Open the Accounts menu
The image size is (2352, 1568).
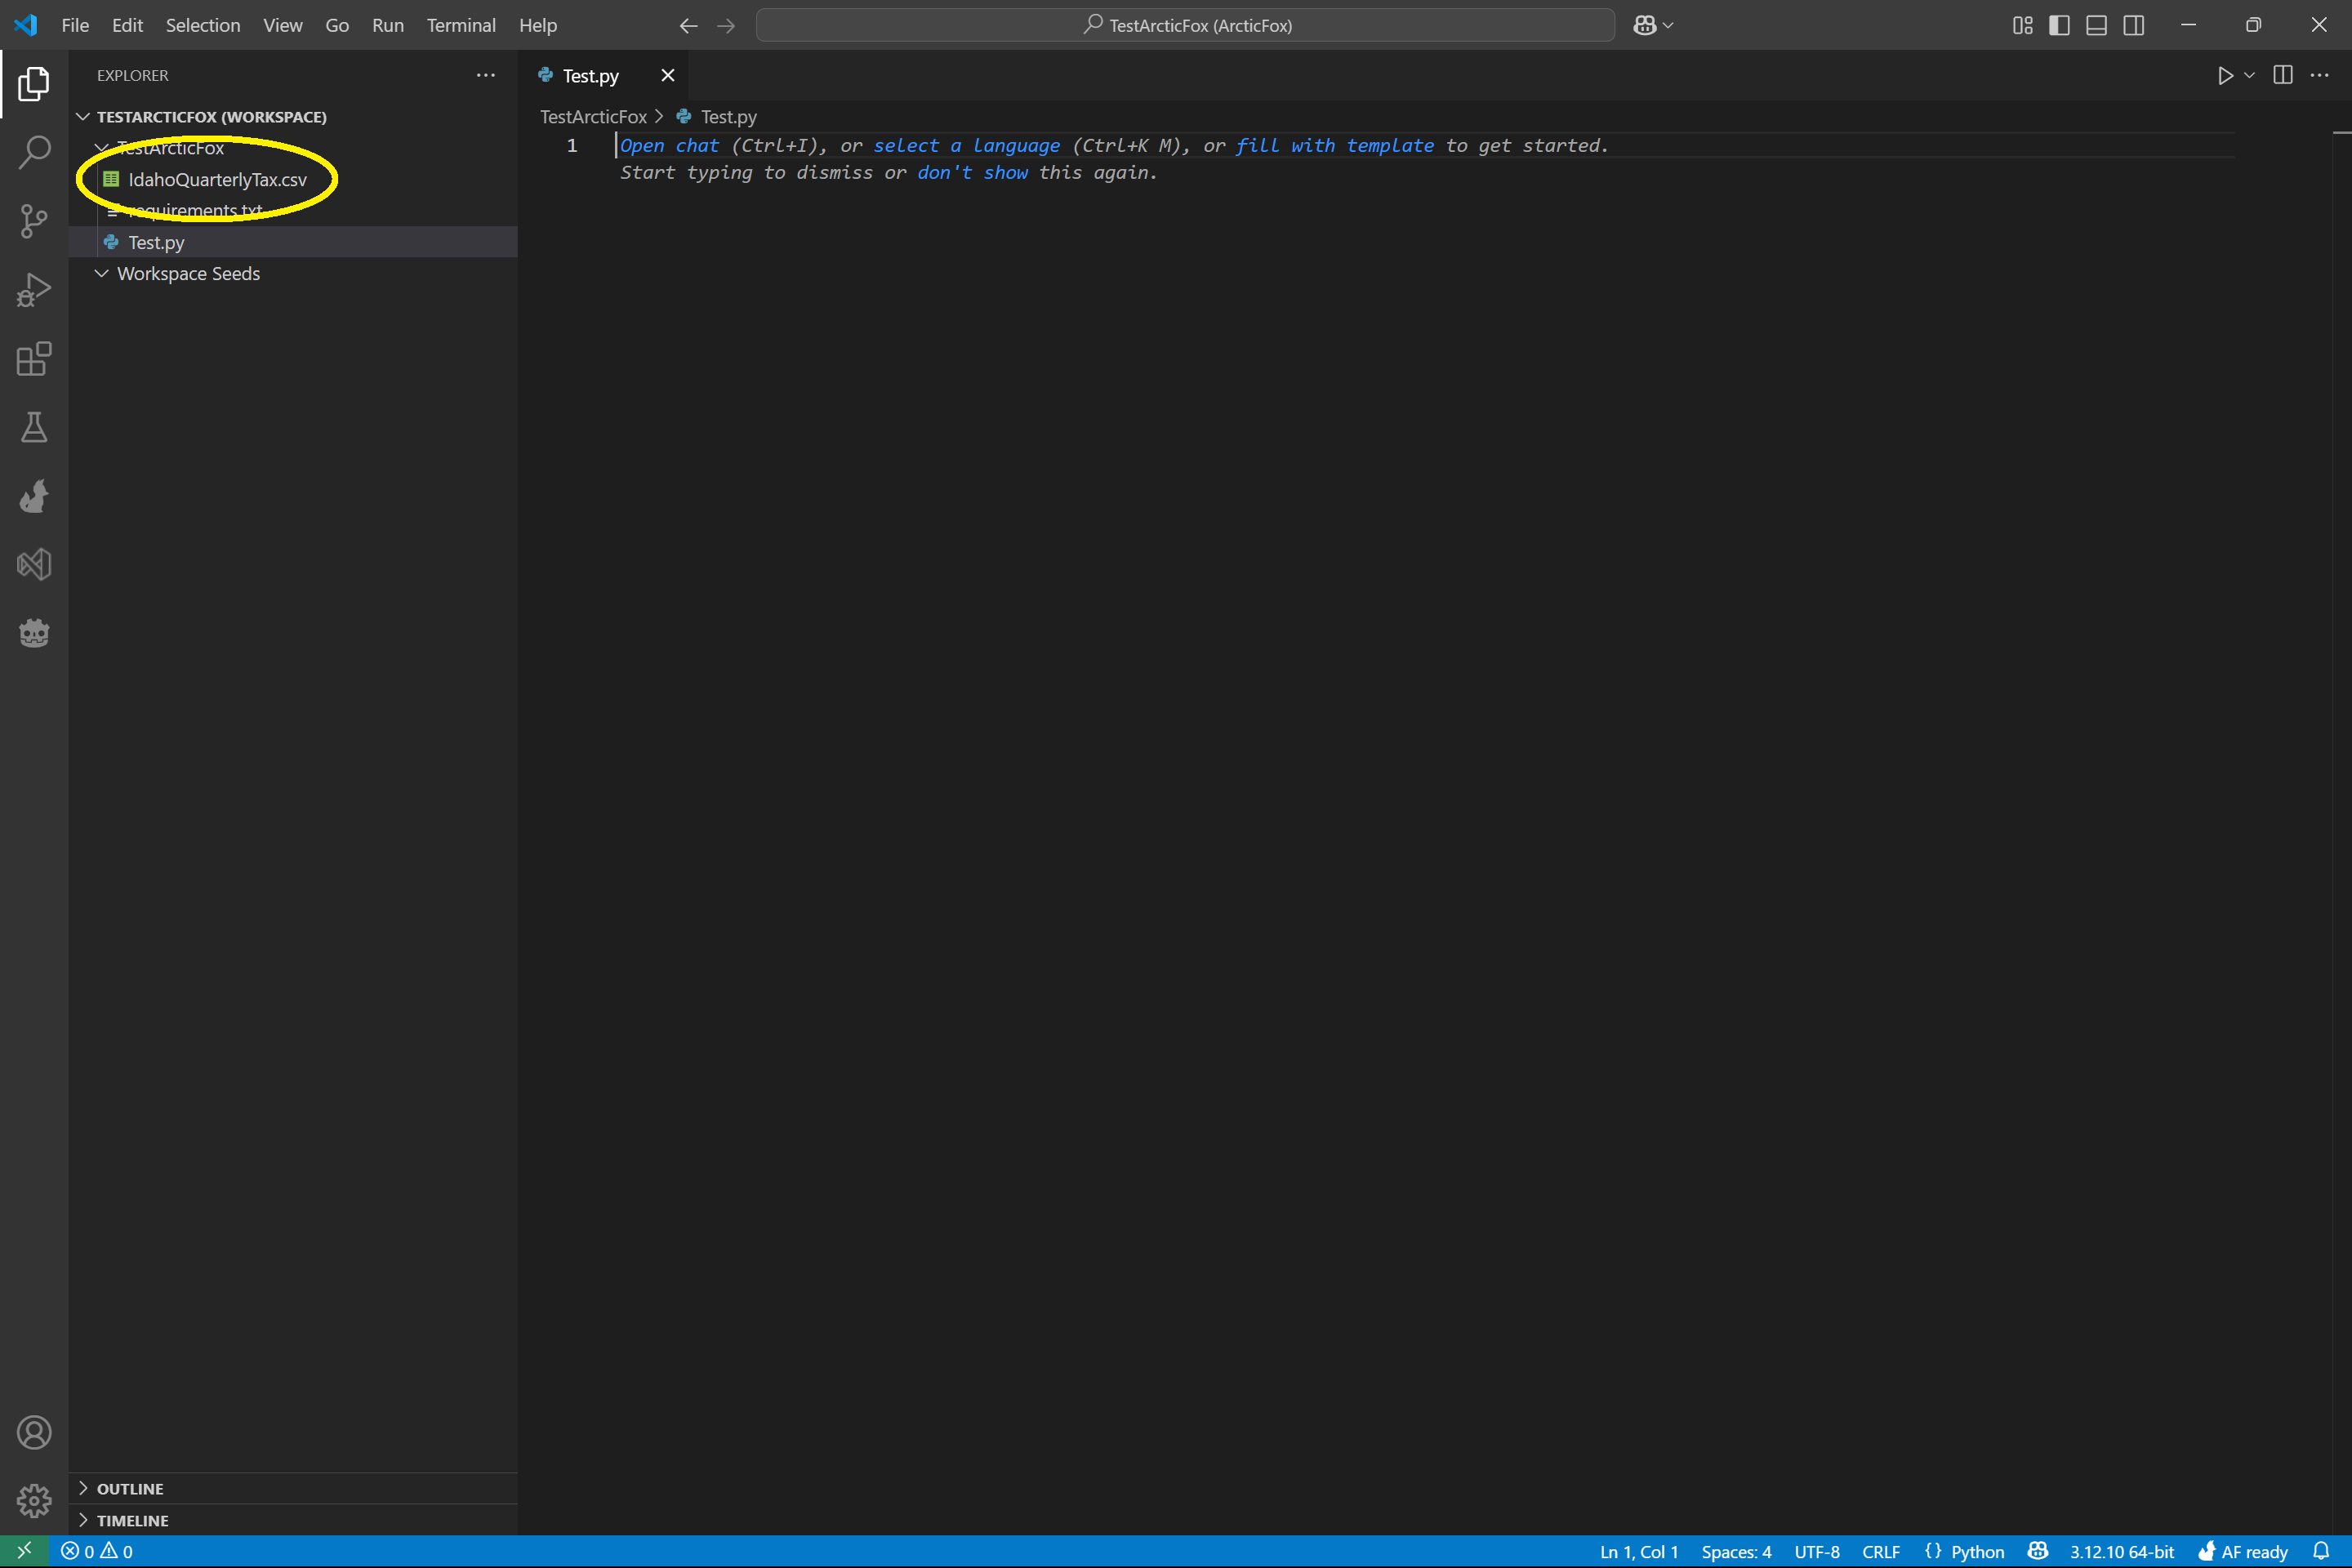[34, 1432]
